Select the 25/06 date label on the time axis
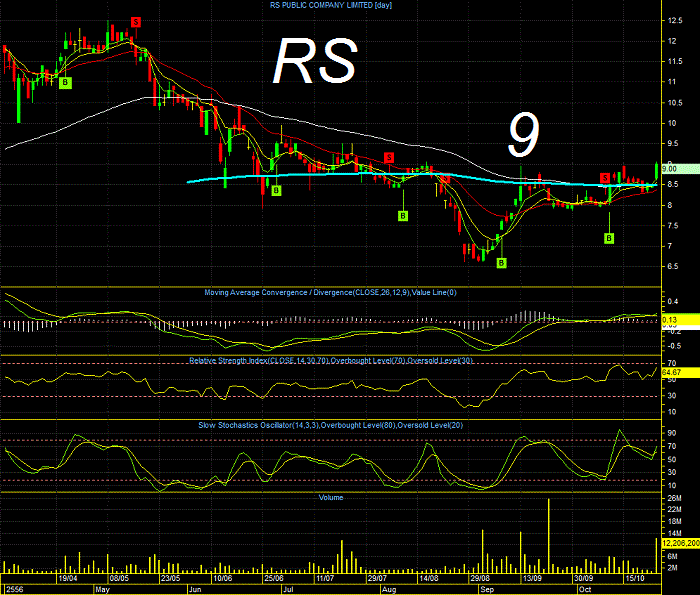Image resolution: width=700 pixels, height=595 pixels. point(274,578)
